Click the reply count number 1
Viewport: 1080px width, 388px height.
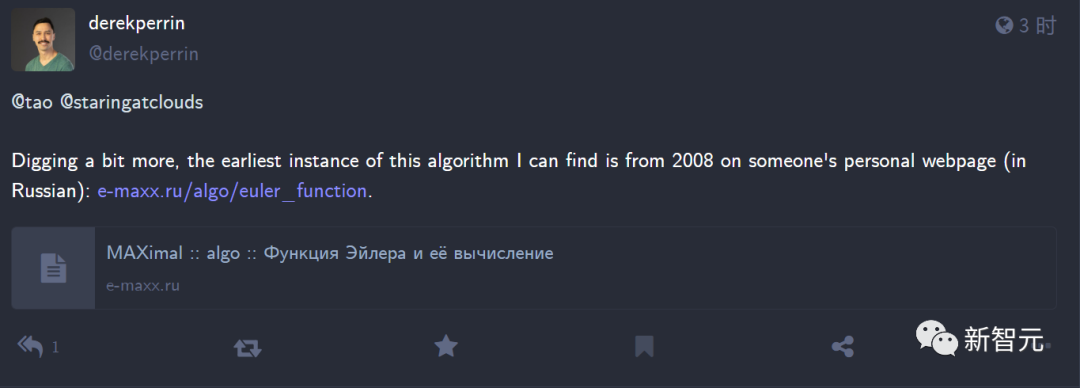tap(56, 347)
